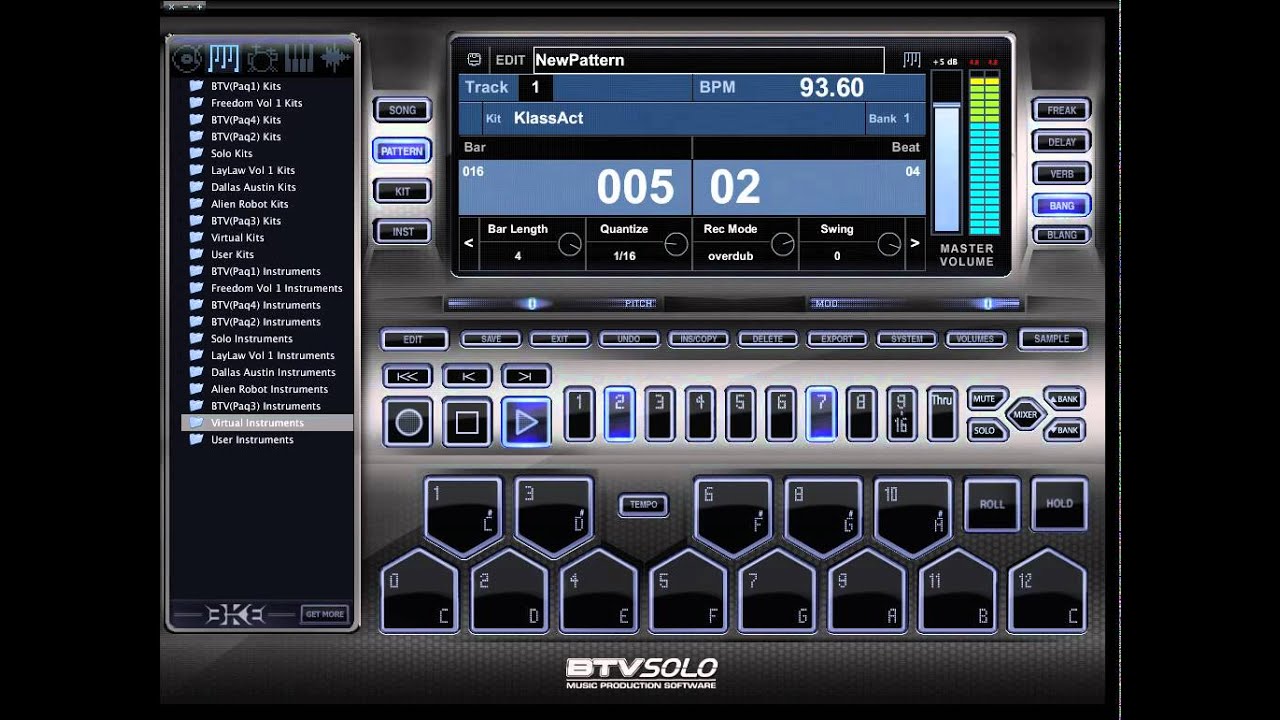Switch to PATTERN mode
This screenshot has width=1280, height=720.
pos(402,151)
